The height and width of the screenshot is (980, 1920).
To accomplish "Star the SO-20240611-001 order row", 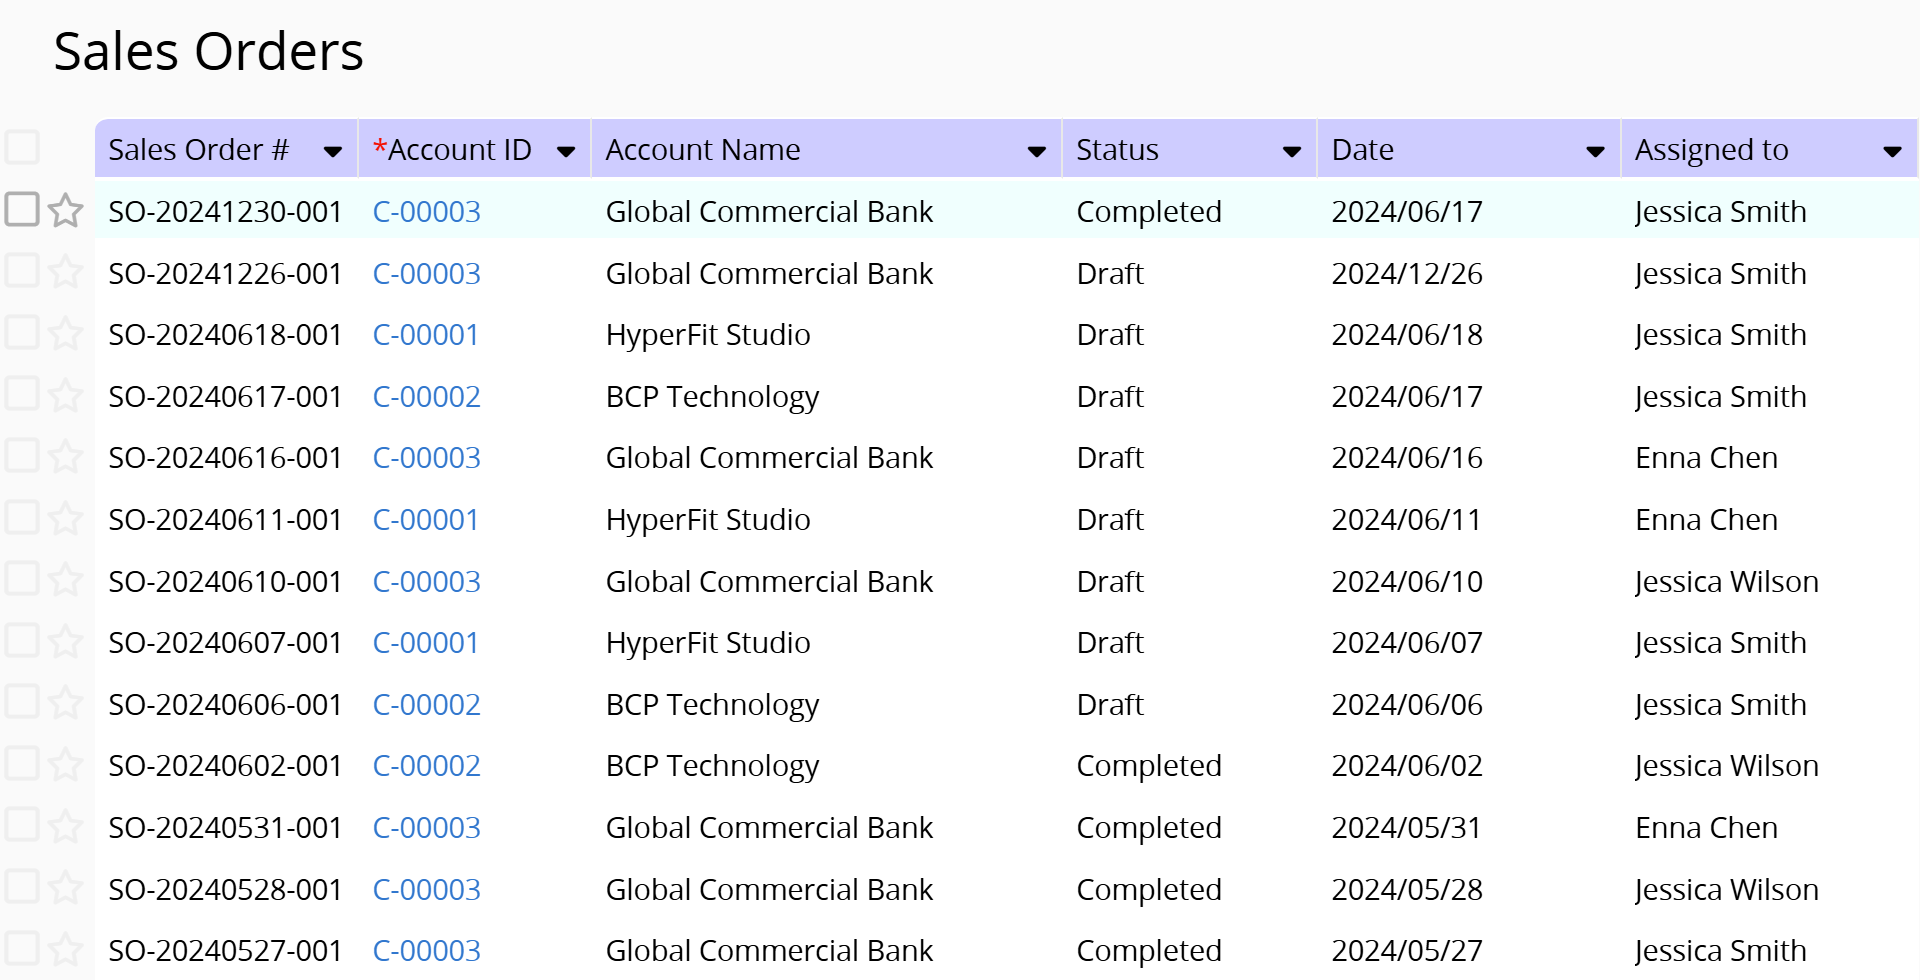I will [66, 518].
